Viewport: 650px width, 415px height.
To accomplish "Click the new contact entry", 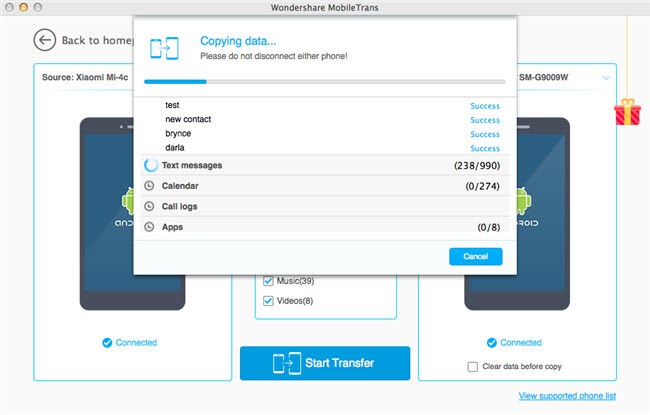I will pos(188,119).
